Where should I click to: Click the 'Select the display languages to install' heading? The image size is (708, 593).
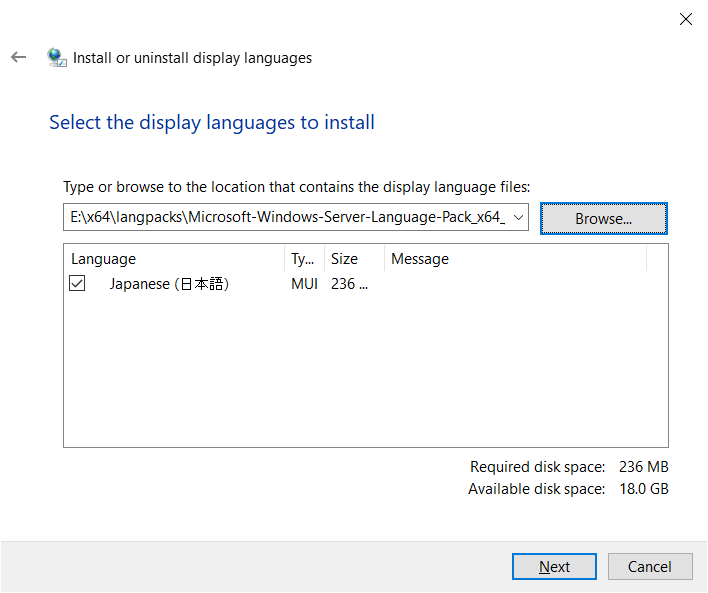click(x=212, y=122)
